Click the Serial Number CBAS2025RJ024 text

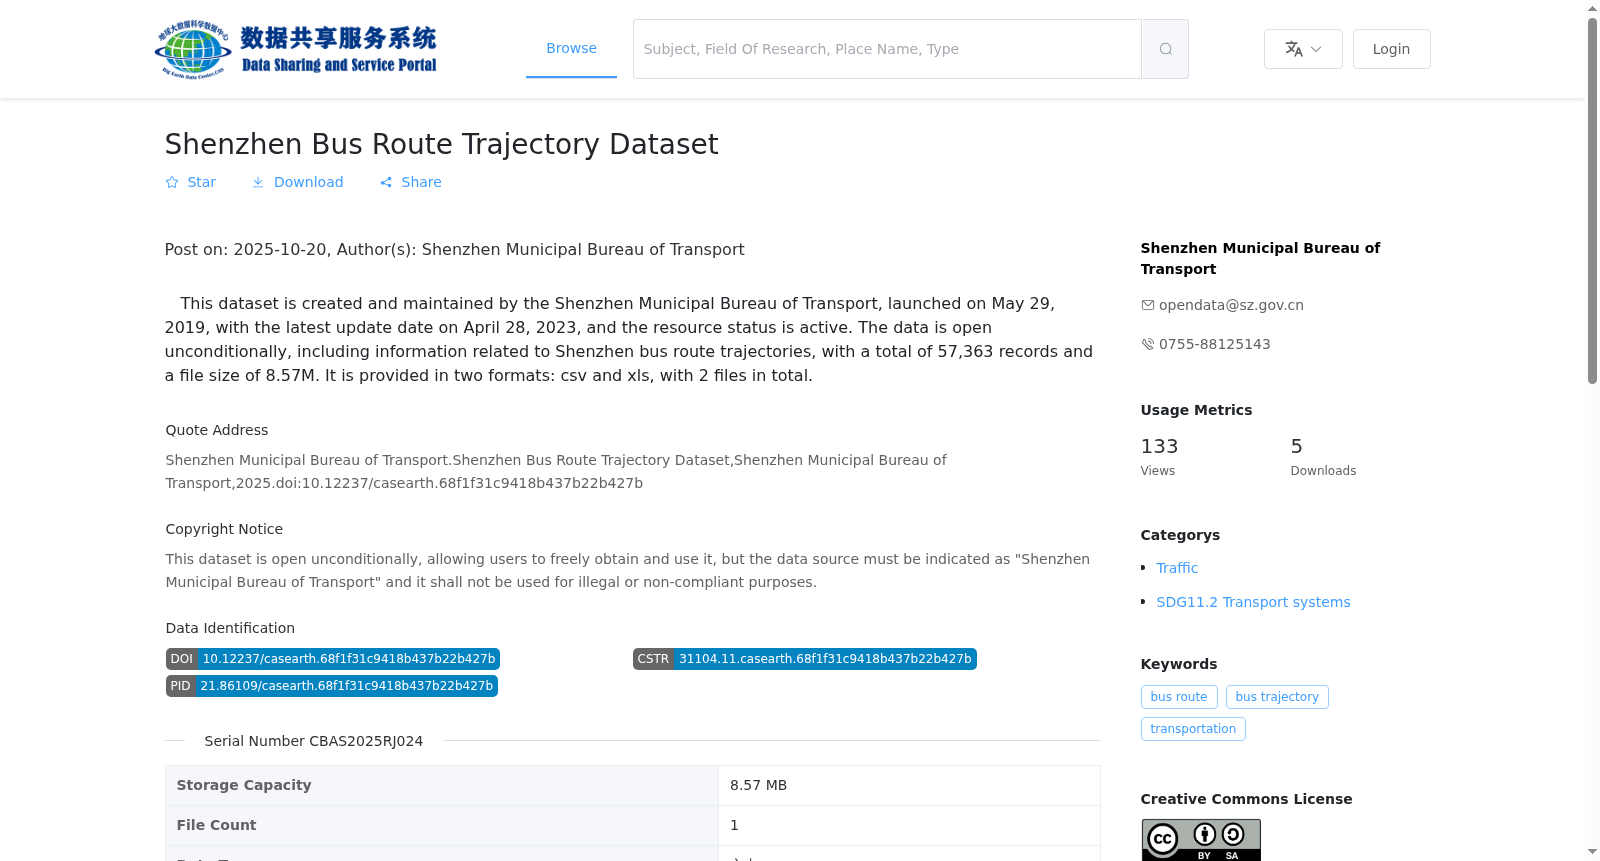click(x=313, y=741)
